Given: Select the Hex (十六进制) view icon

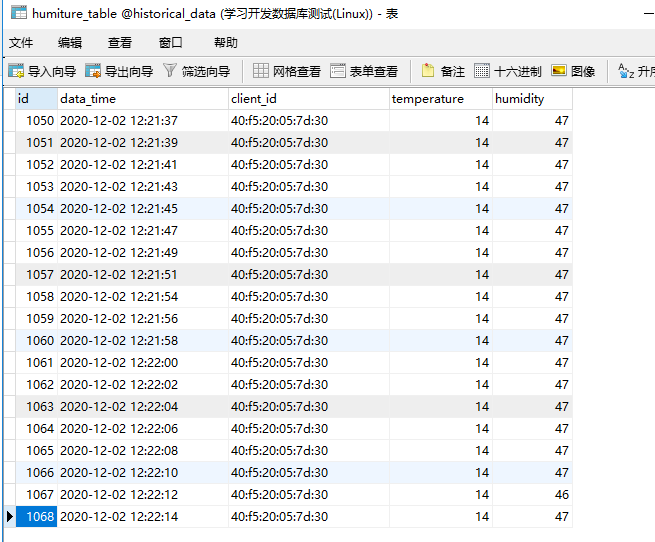Looking at the screenshot, I should click(482, 71).
